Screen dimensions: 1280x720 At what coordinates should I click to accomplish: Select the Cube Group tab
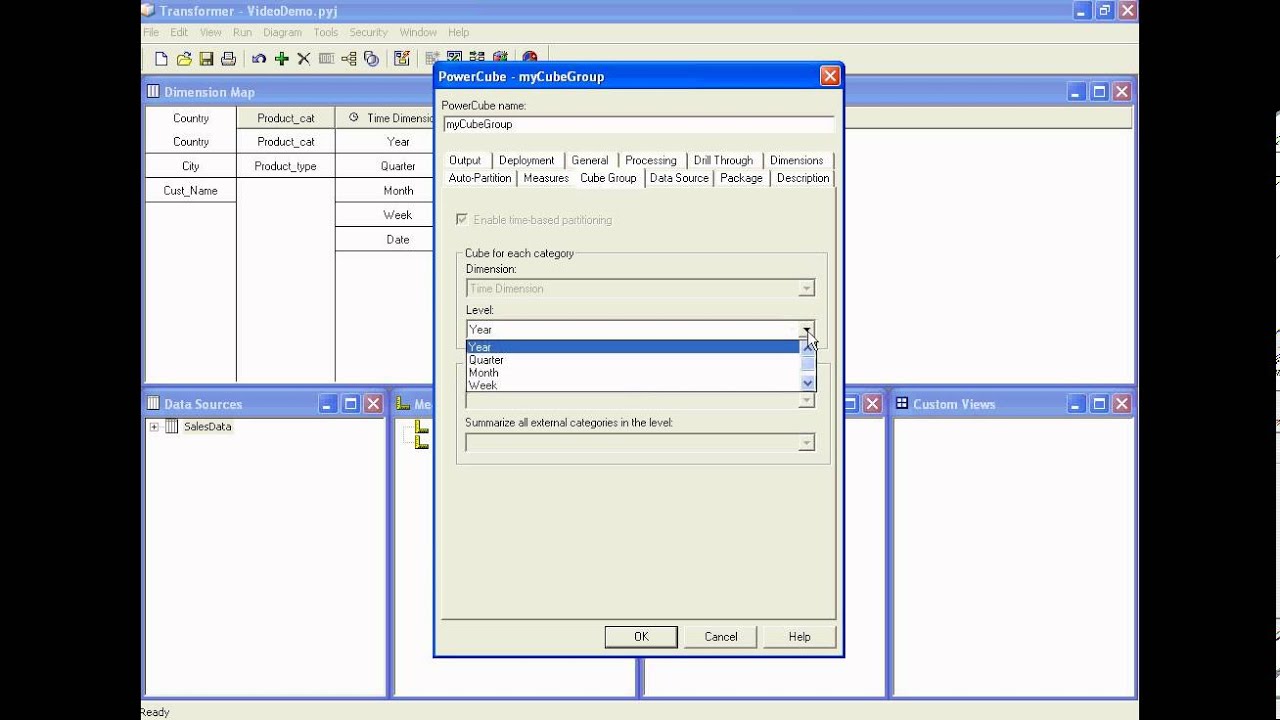608,178
